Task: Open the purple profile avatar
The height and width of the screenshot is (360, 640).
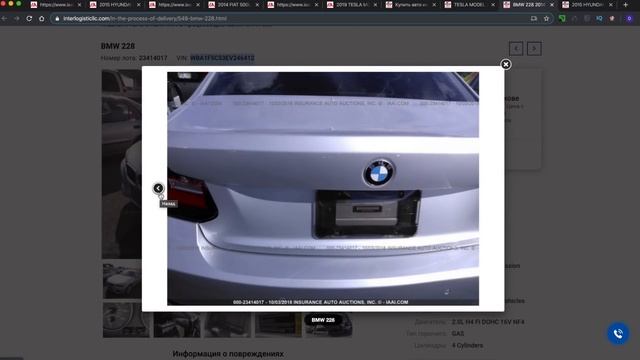Action: click(x=629, y=18)
